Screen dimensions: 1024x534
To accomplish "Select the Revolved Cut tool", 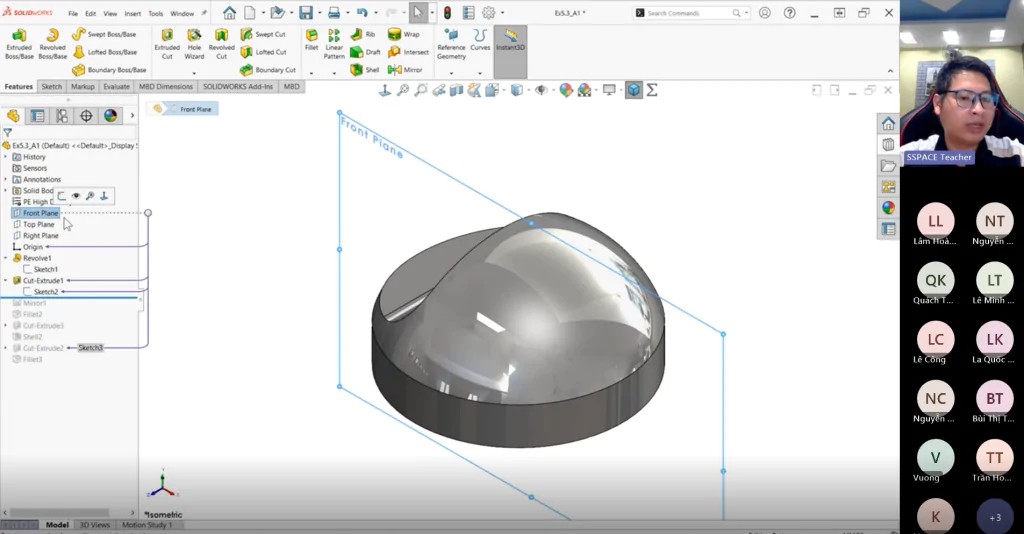I will [x=221, y=44].
